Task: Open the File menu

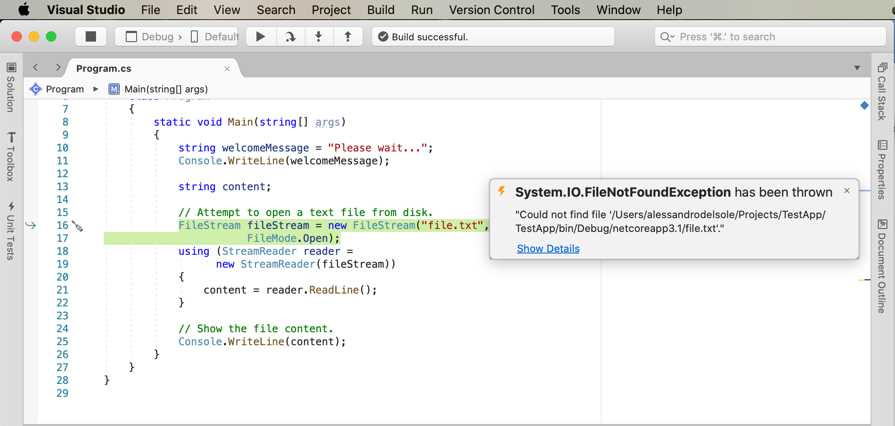Action: 151,10
